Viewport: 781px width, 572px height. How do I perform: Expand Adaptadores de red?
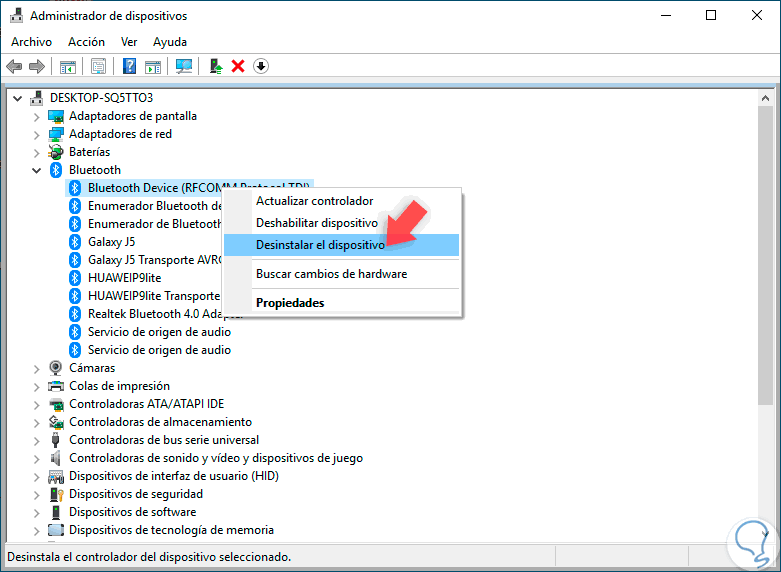[x=36, y=135]
